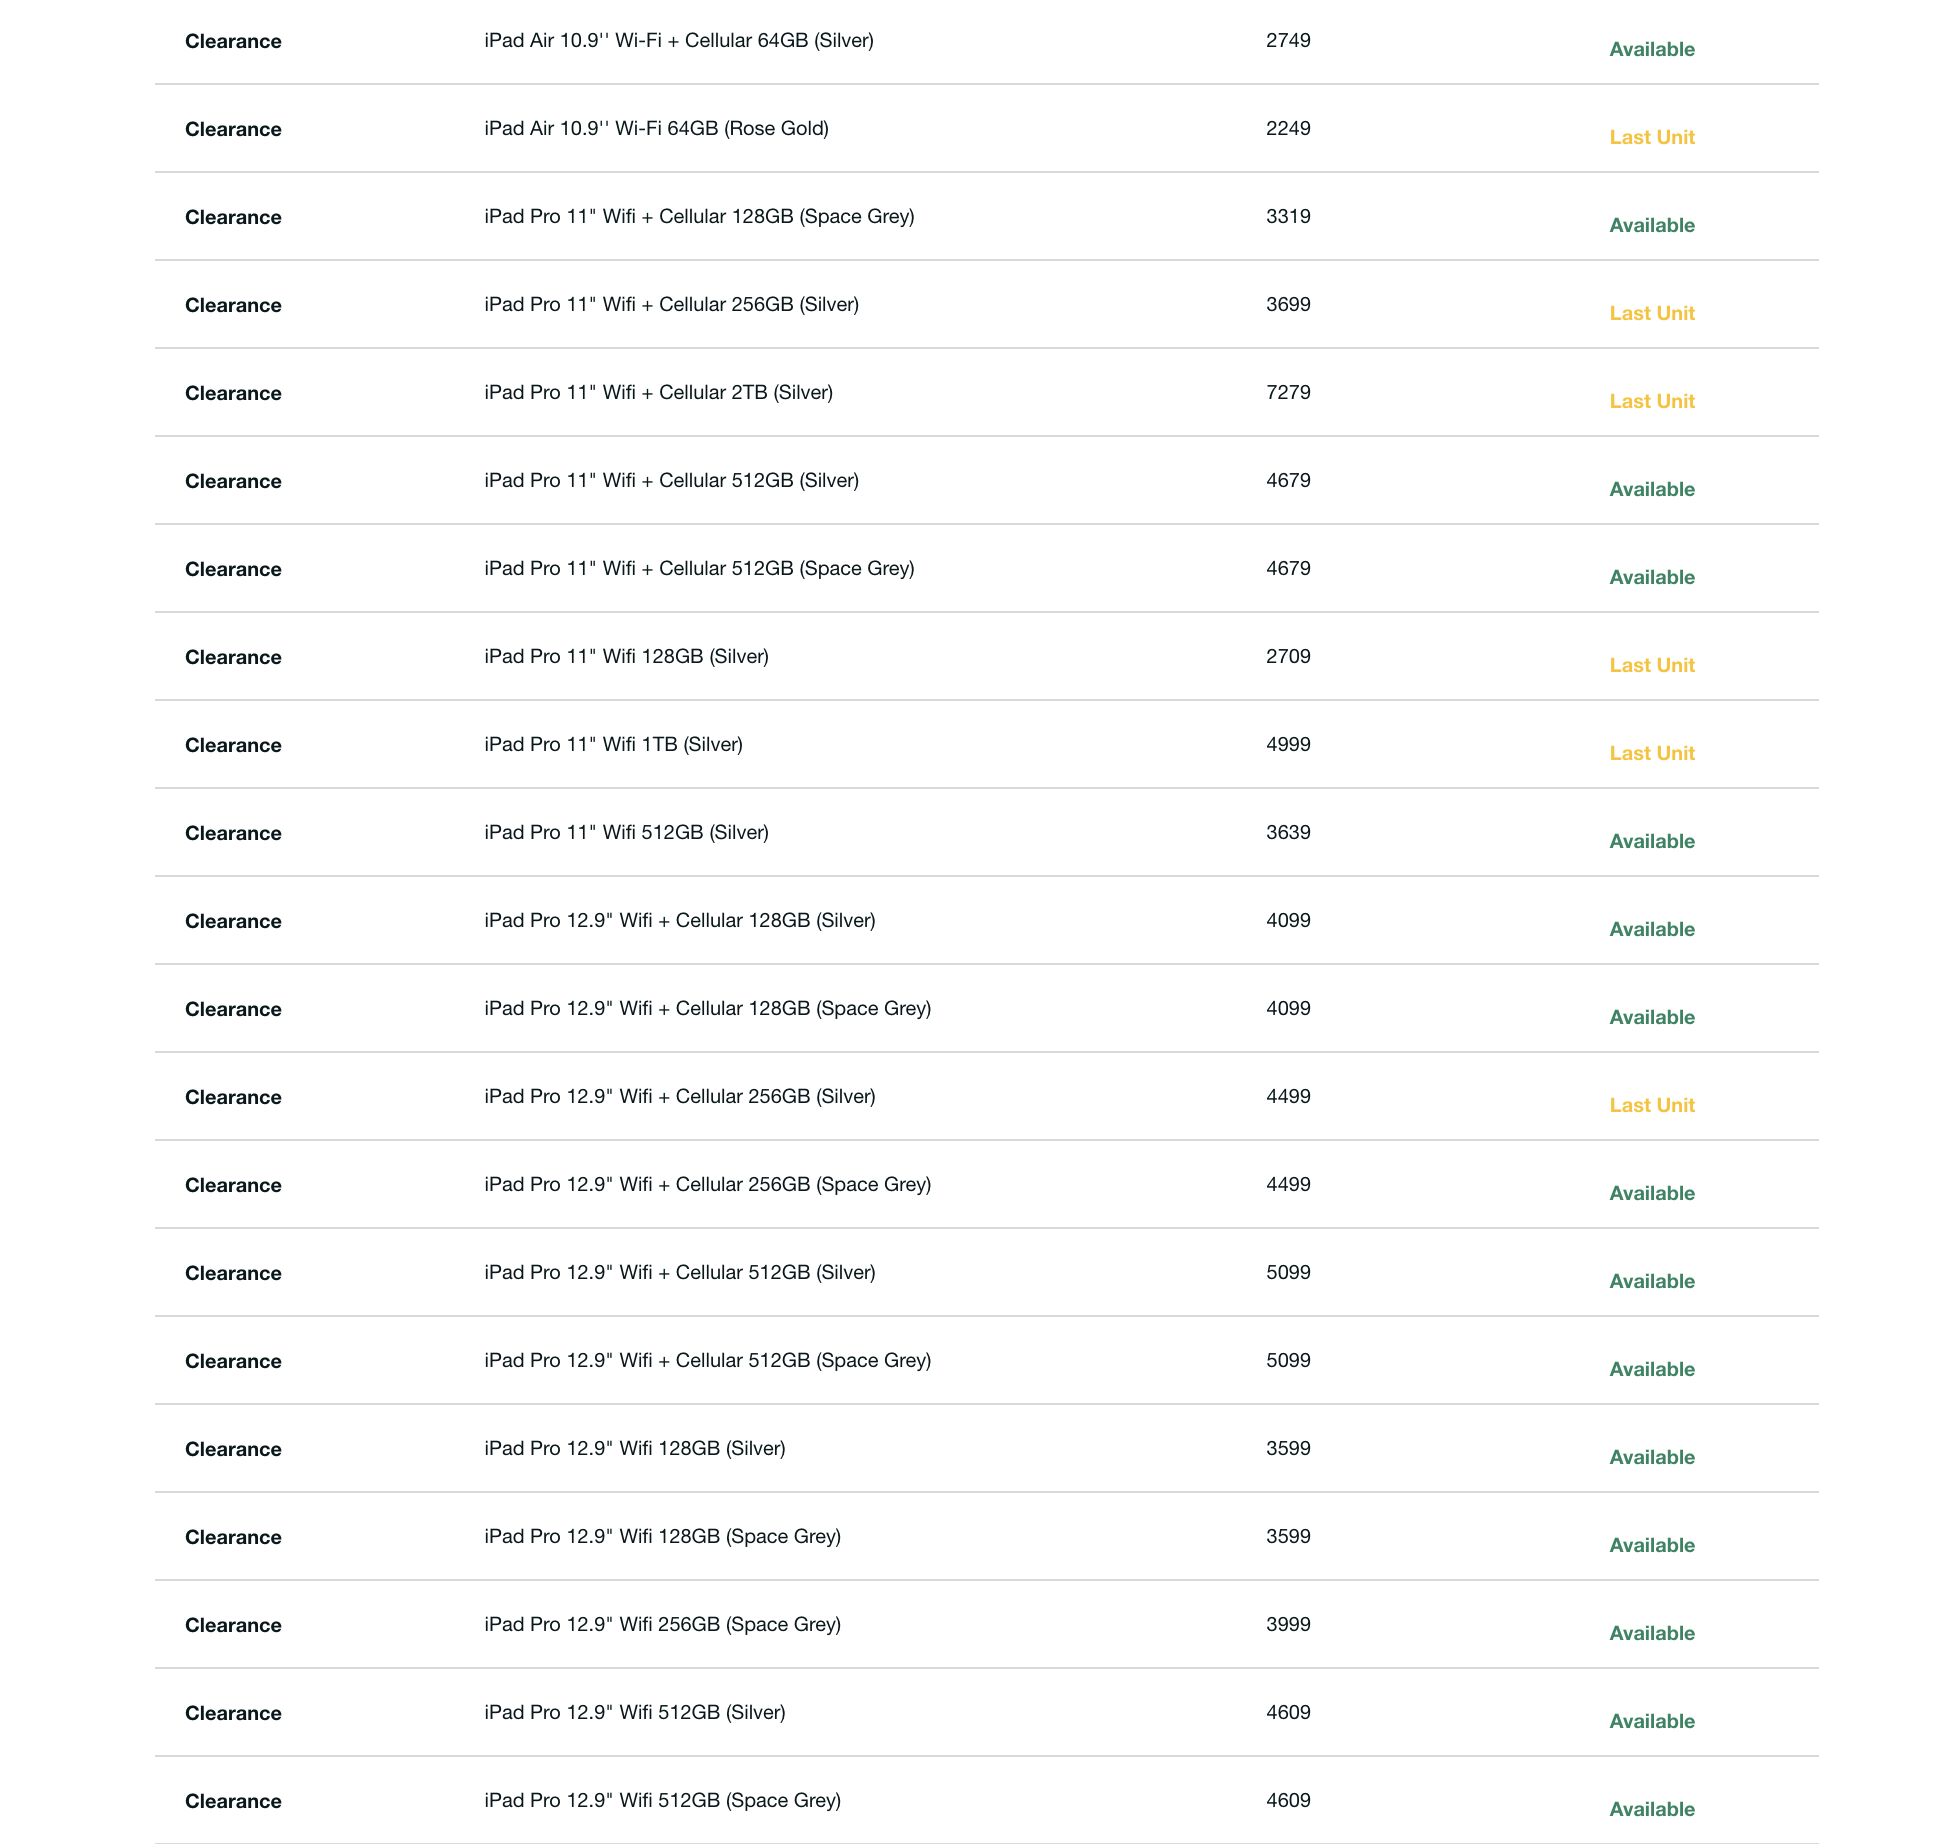1960x1848 pixels.
Task: Click Last Unit status on the 2TB iPad
Action: point(1652,401)
